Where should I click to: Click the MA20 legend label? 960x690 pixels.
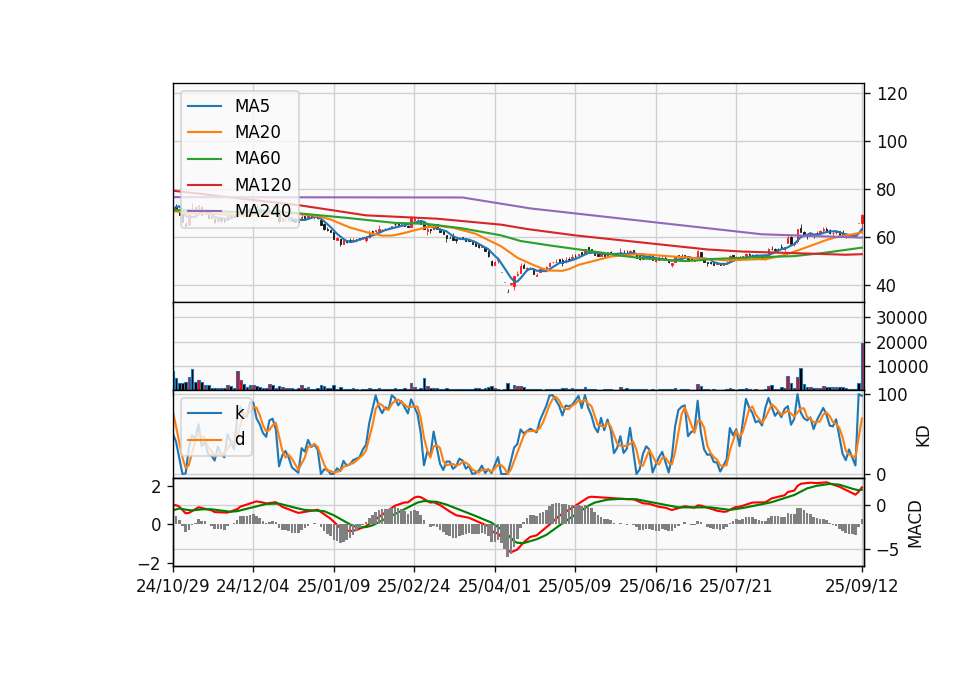pos(257,132)
